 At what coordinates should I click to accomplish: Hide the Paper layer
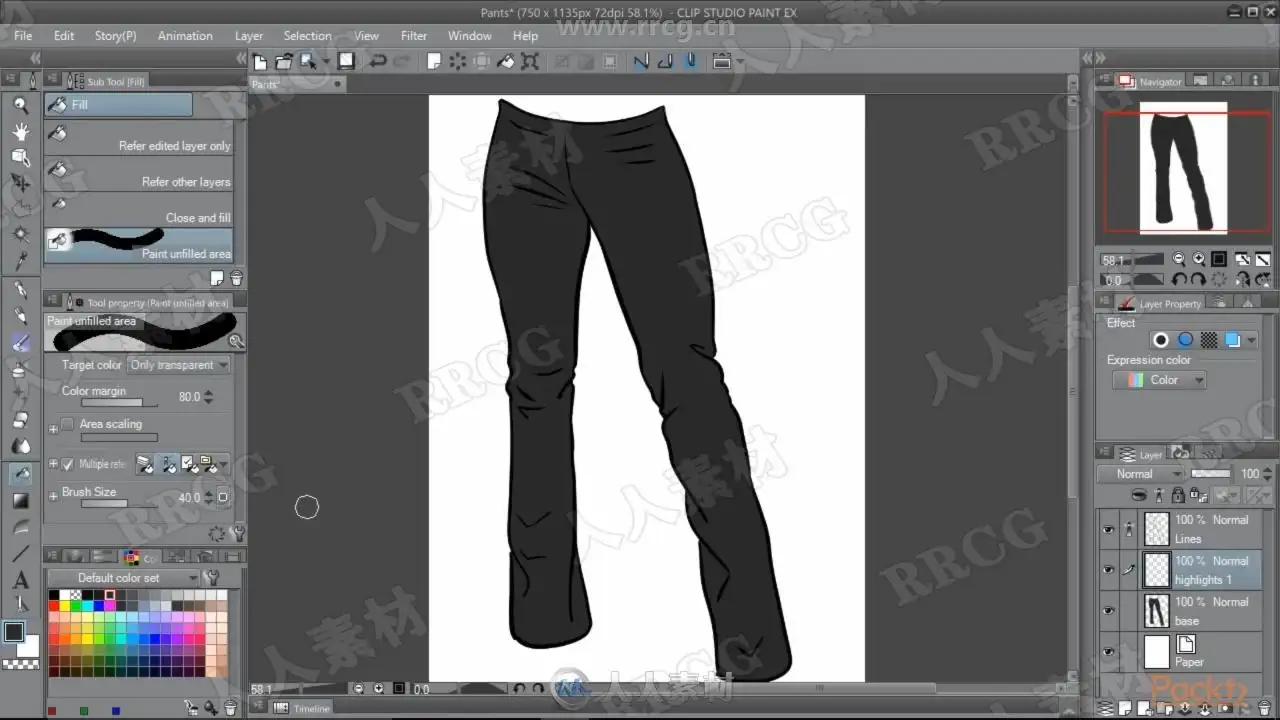click(x=1108, y=652)
